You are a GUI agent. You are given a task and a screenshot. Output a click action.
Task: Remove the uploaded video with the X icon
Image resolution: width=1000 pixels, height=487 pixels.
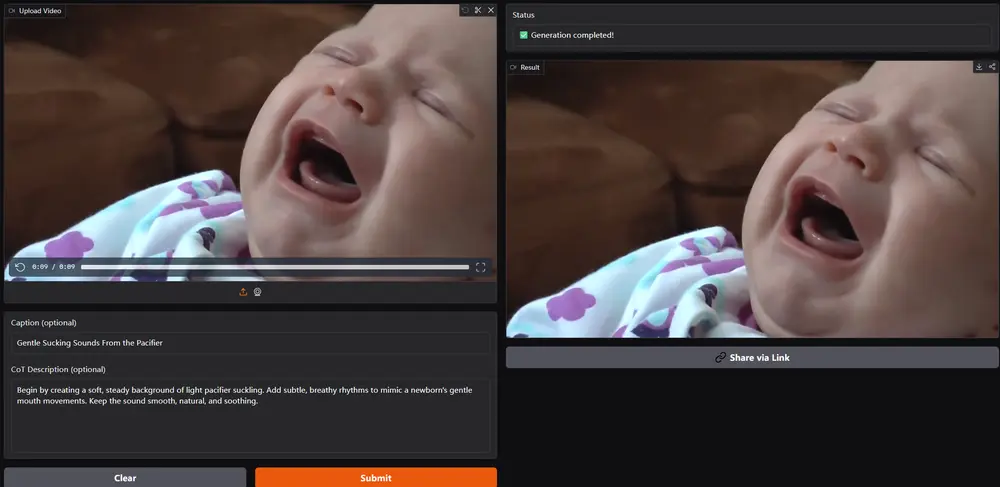(x=491, y=10)
